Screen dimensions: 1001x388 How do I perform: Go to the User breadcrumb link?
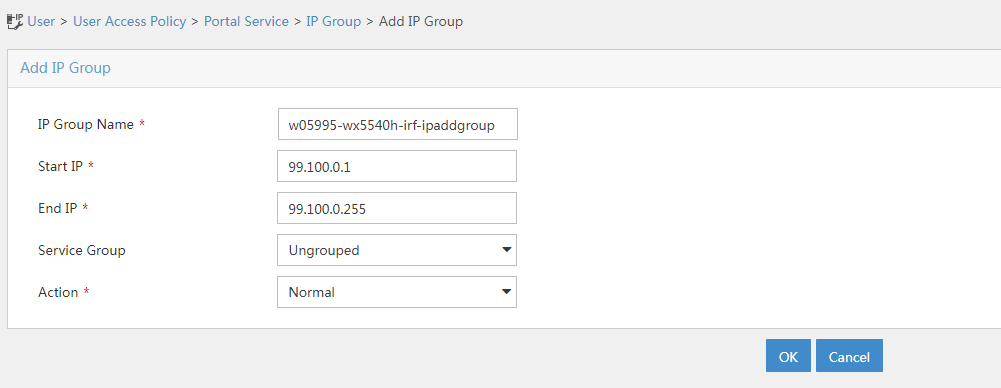41,21
